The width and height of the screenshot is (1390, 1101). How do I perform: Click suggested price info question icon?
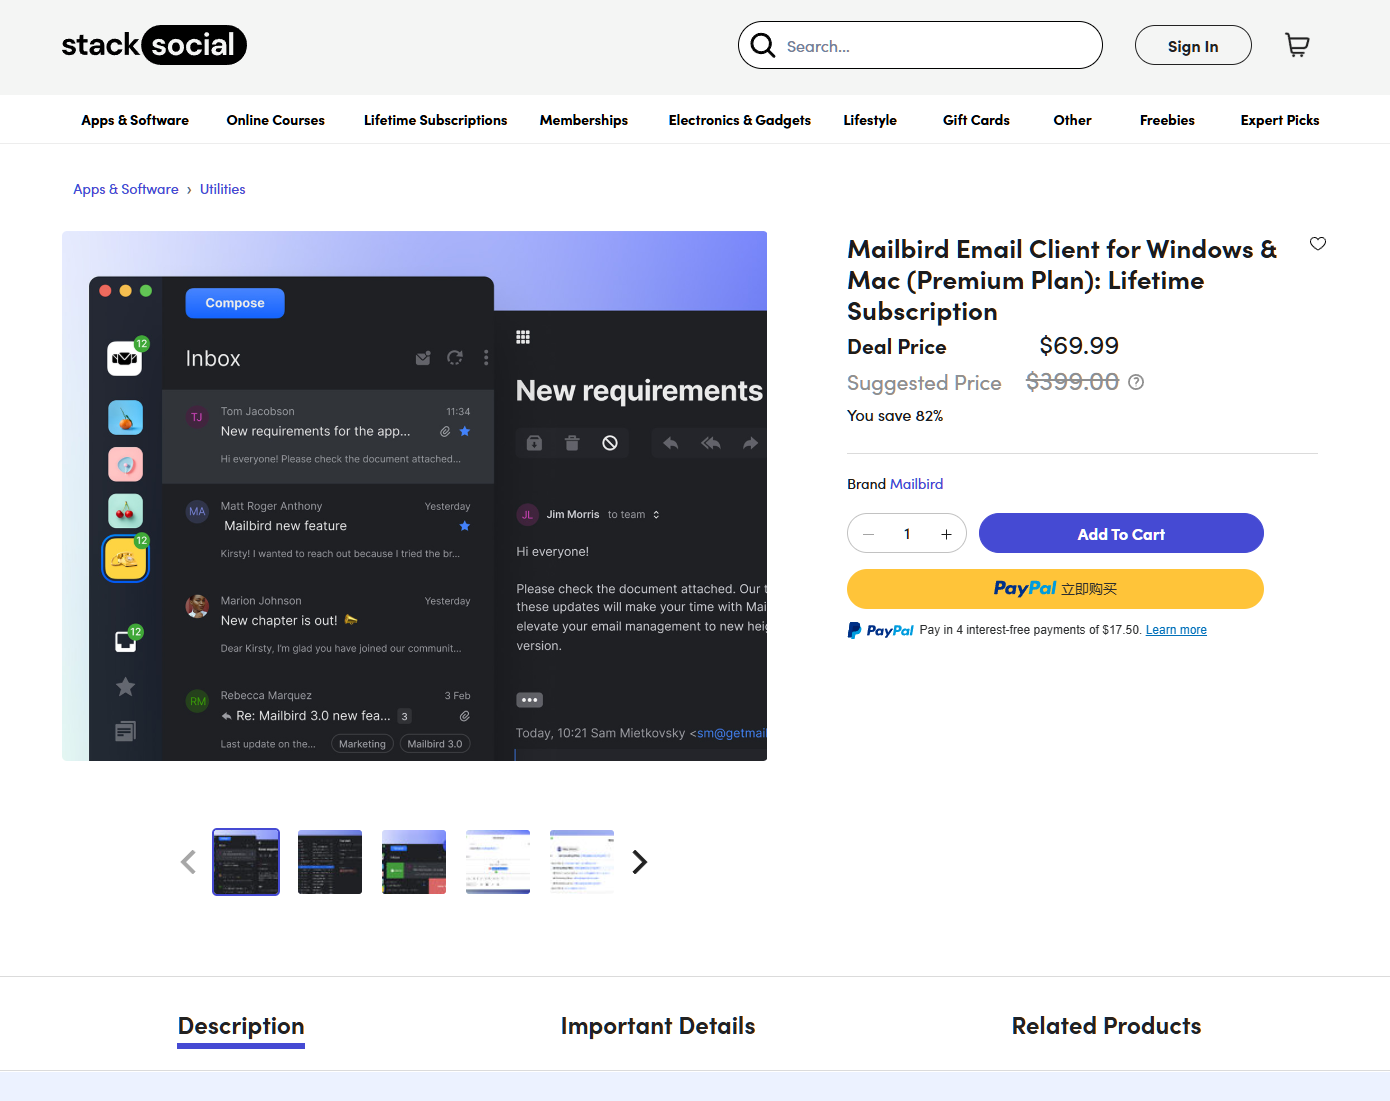[x=1136, y=382]
